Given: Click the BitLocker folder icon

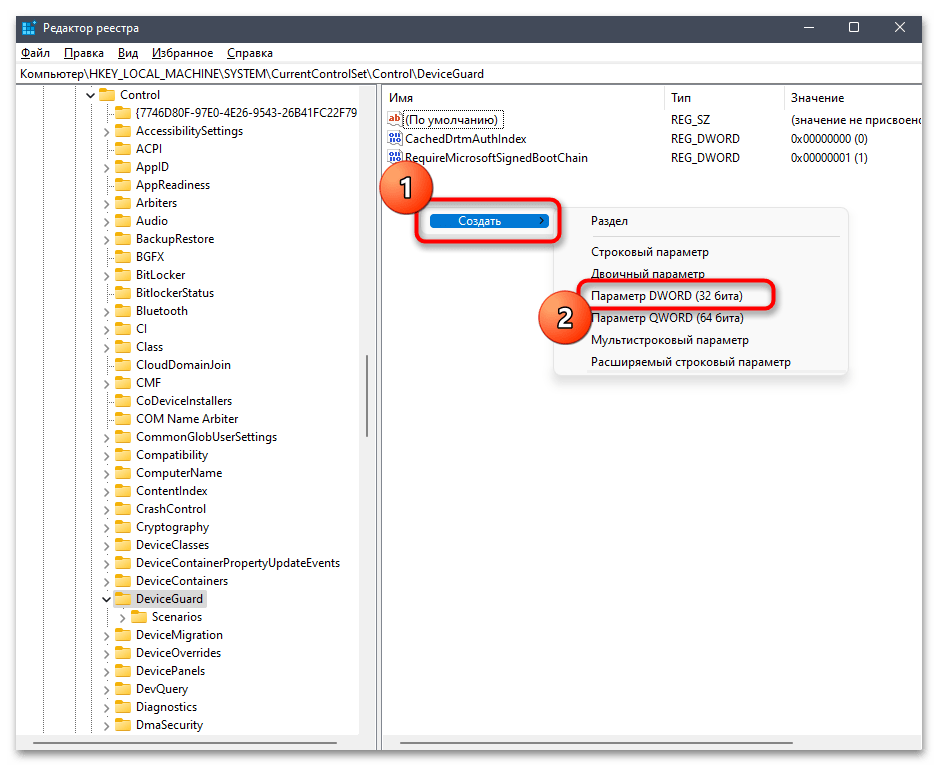Looking at the screenshot, I should [x=123, y=275].
